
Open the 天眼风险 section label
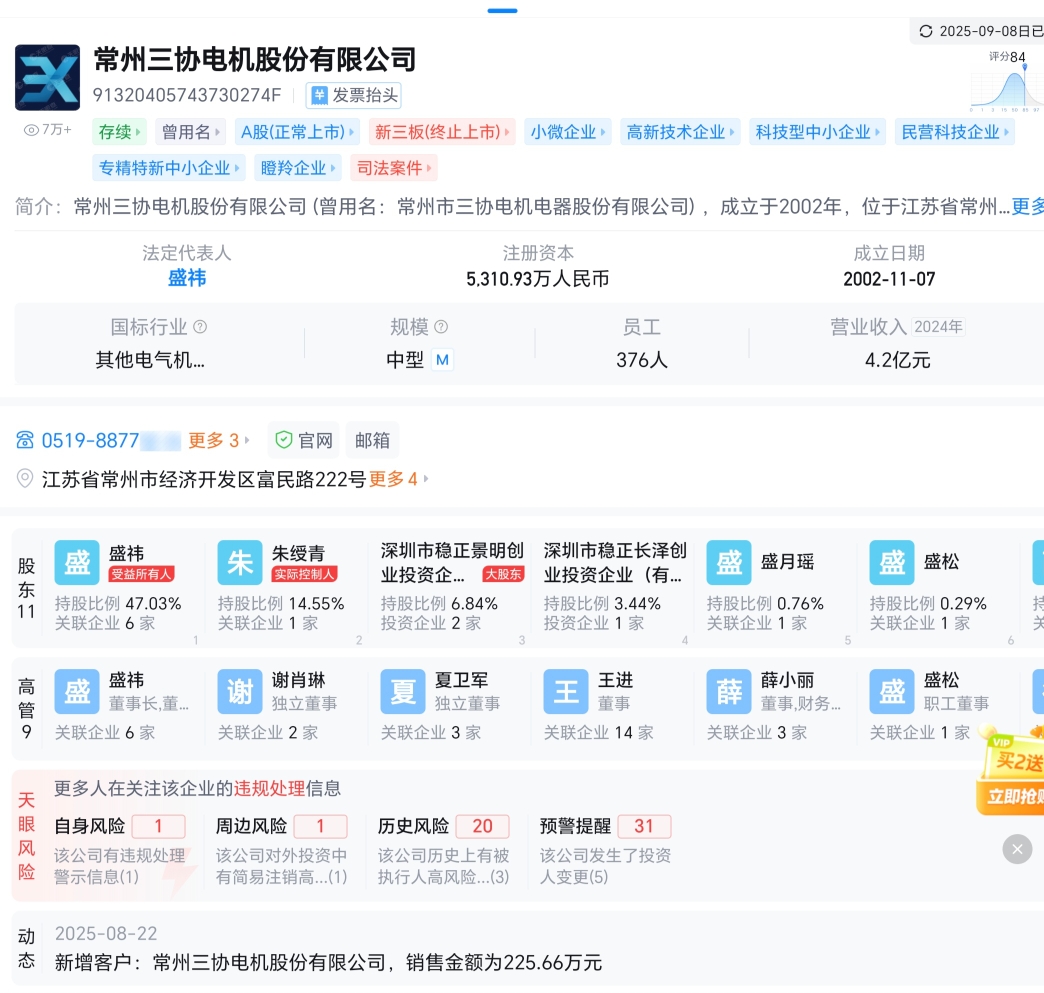pos(26,836)
